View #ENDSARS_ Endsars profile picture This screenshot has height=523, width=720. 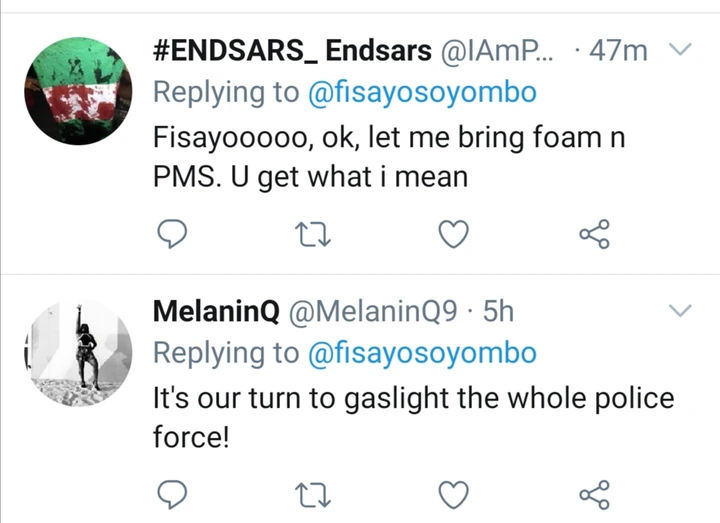(78, 86)
